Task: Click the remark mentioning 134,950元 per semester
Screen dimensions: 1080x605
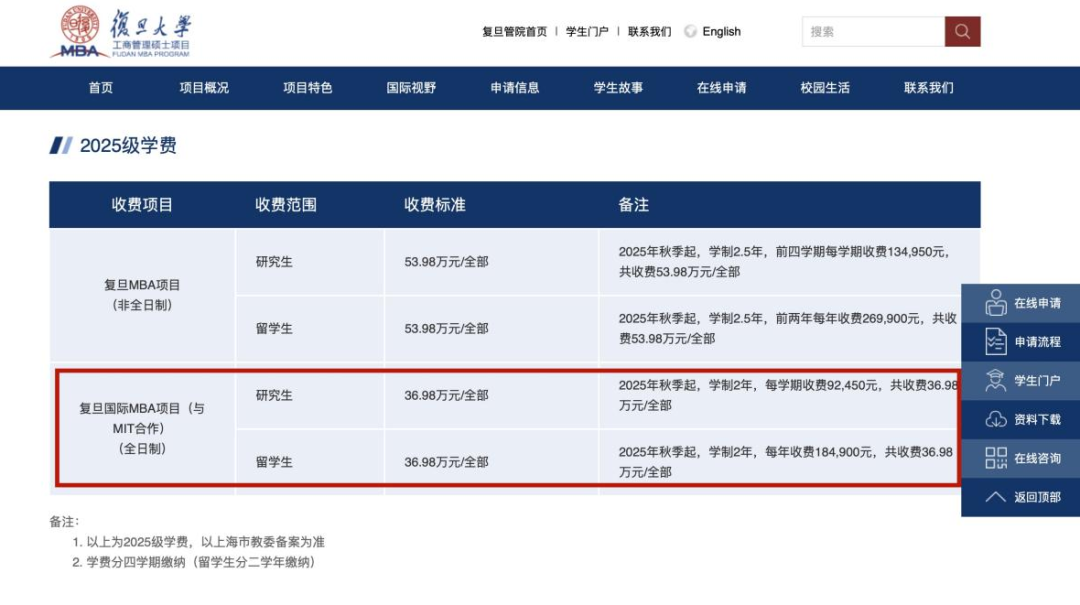Action: click(x=784, y=262)
